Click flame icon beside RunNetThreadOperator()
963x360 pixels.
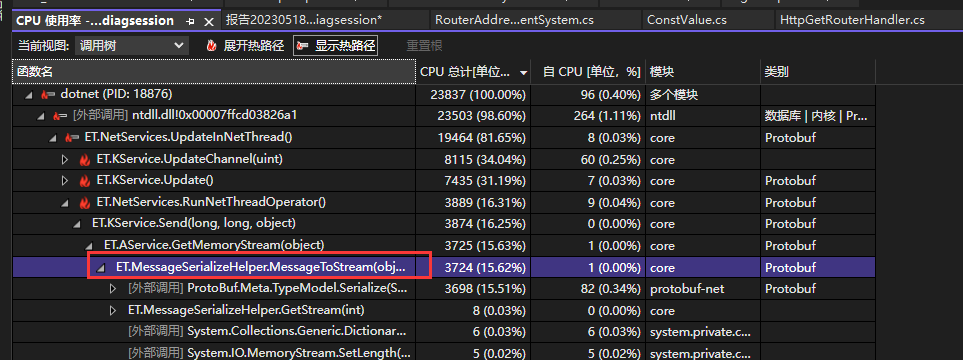[85, 203]
